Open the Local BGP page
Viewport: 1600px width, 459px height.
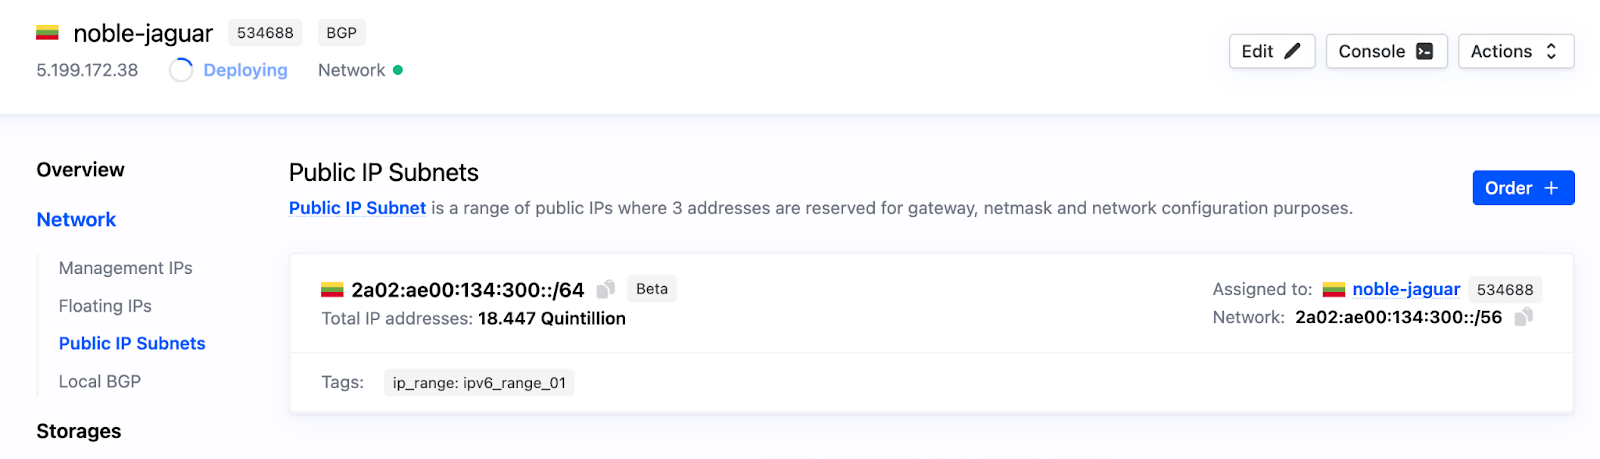tap(100, 381)
